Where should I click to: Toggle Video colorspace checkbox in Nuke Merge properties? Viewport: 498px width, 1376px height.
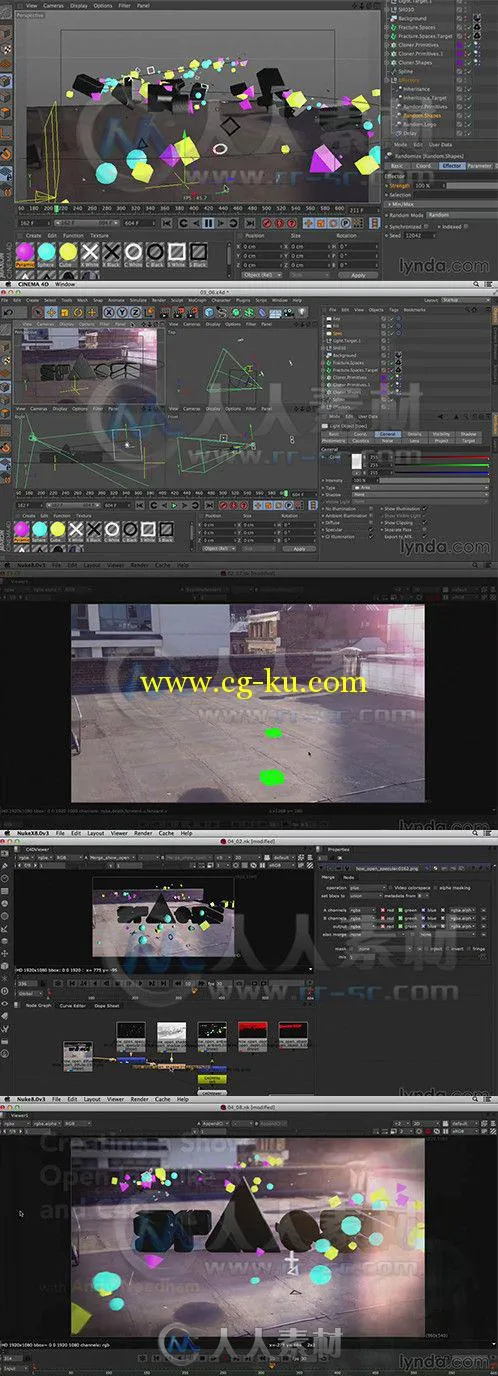(390, 888)
